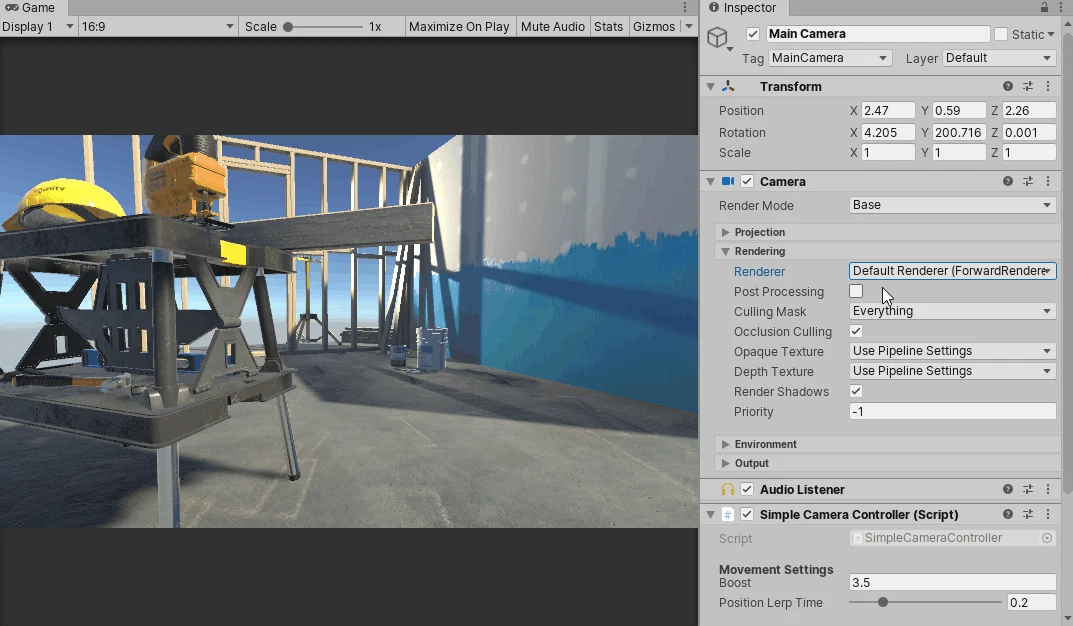Toggle Occlusion Culling checkbox
1073x626 pixels.
pos(856,331)
